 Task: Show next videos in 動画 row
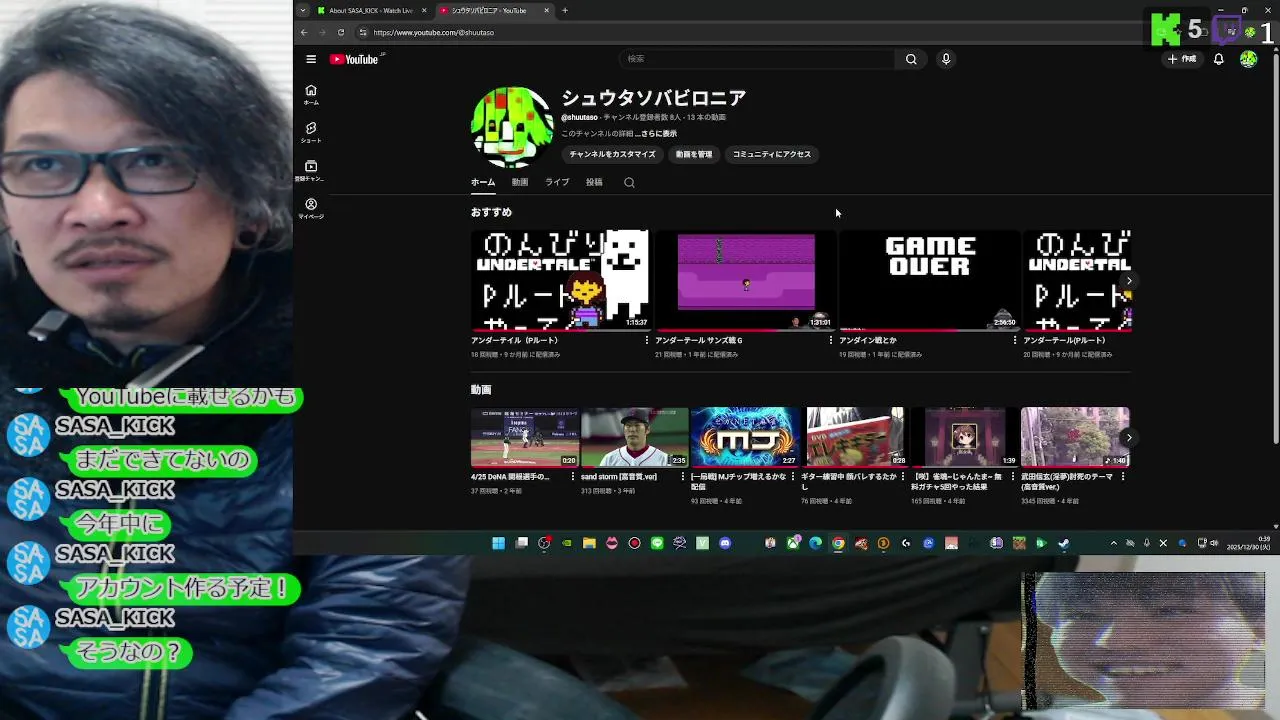point(1128,437)
